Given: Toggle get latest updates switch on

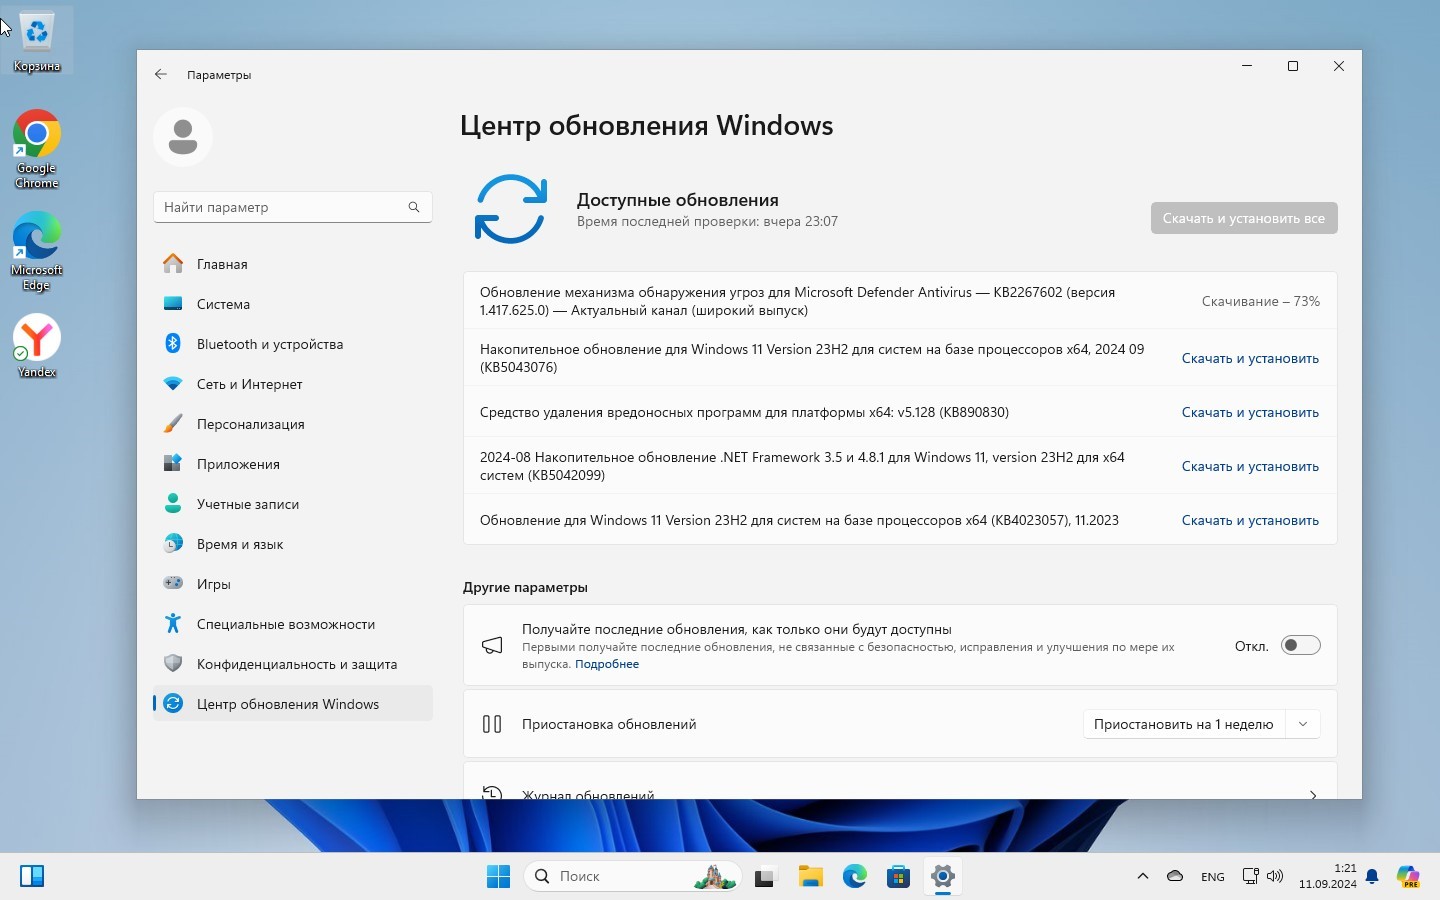Looking at the screenshot, I should tap(1300, 646).
